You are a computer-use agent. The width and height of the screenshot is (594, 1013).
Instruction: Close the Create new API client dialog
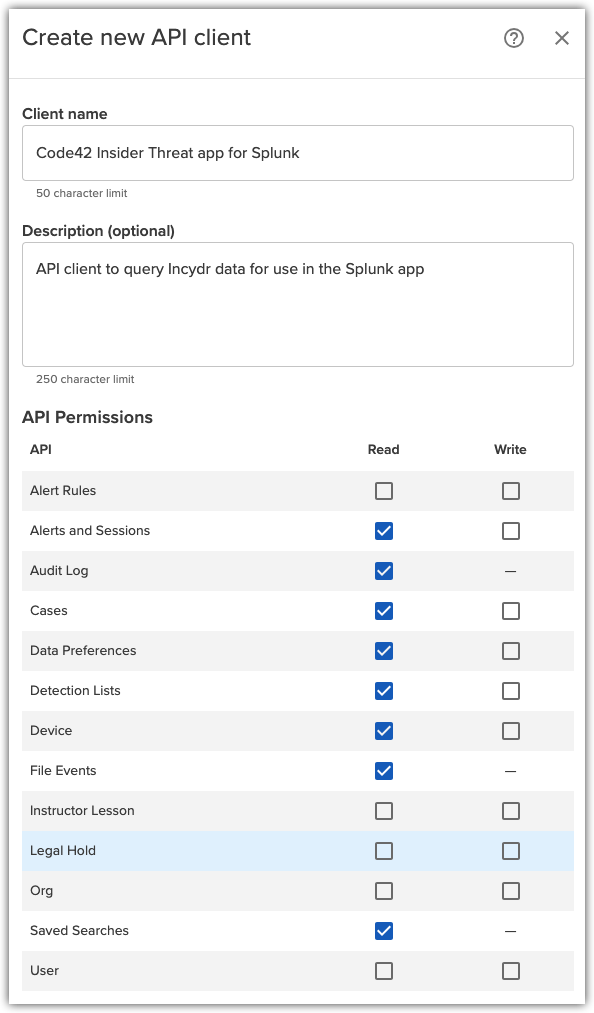pyautogui.click(x=561, y=38)
